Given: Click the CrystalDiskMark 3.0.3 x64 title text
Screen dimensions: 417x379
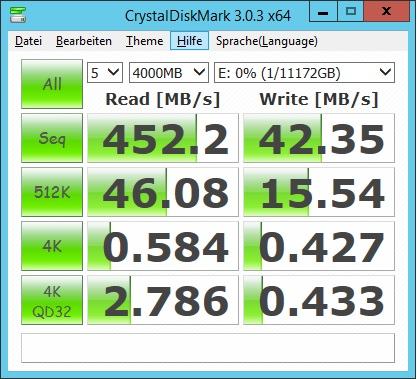Looking at the screenshot, I should [x=208, y=15].
